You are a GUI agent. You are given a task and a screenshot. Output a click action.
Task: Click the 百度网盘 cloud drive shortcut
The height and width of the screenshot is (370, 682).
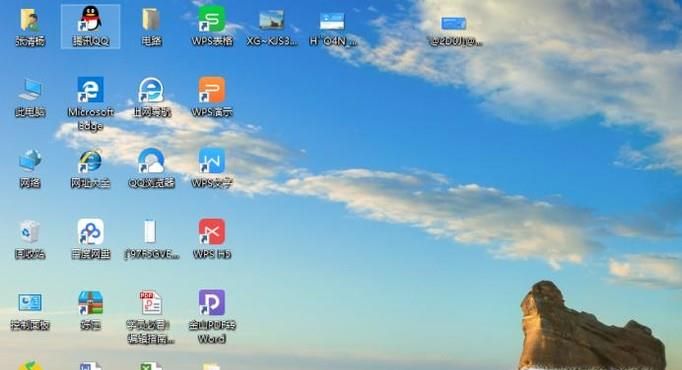tap(90, 239)
